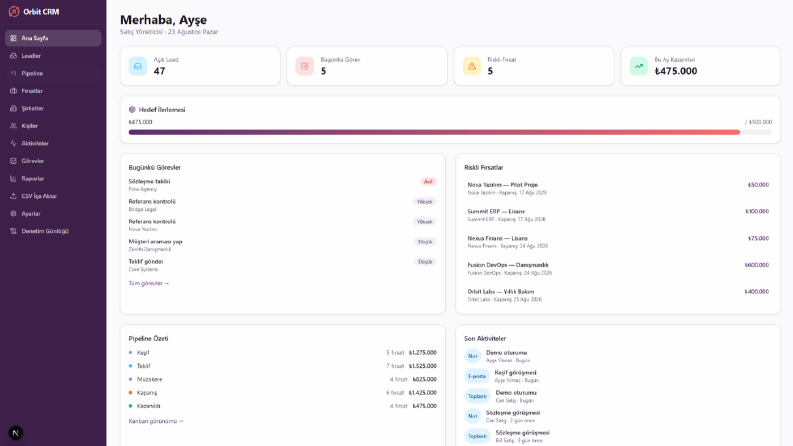This screenshot has width=793, height=446.
Task: Select the Müzakere pipeline stage row
Action: [282, 379]
